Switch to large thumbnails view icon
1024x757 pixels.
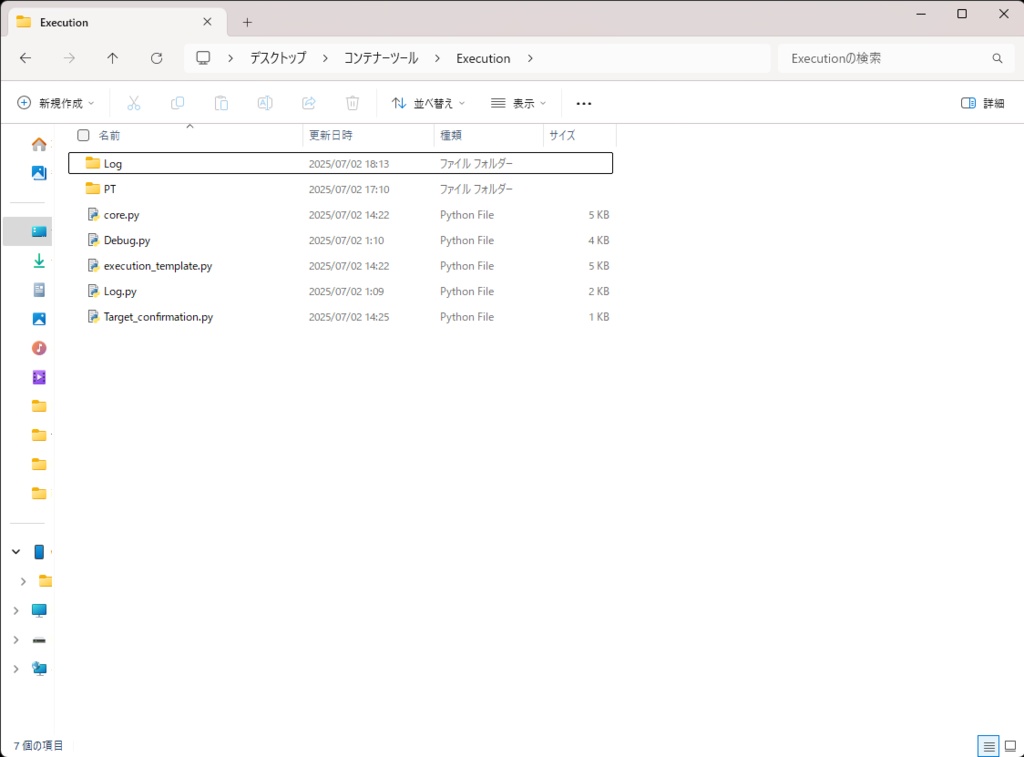pyautogui.click(x=1010, y=745)
